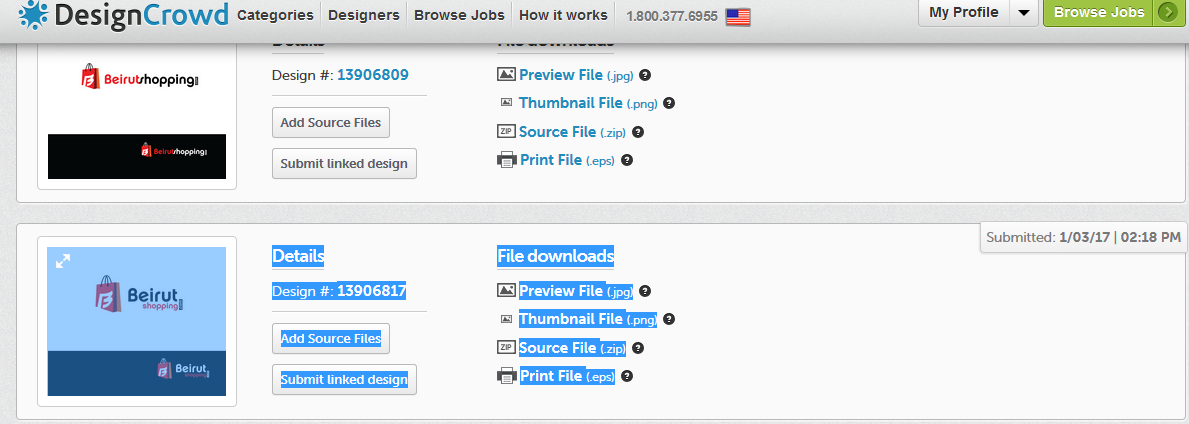
Task: Download Print File (.eps) of design 13906809
Action: [567, 160]
